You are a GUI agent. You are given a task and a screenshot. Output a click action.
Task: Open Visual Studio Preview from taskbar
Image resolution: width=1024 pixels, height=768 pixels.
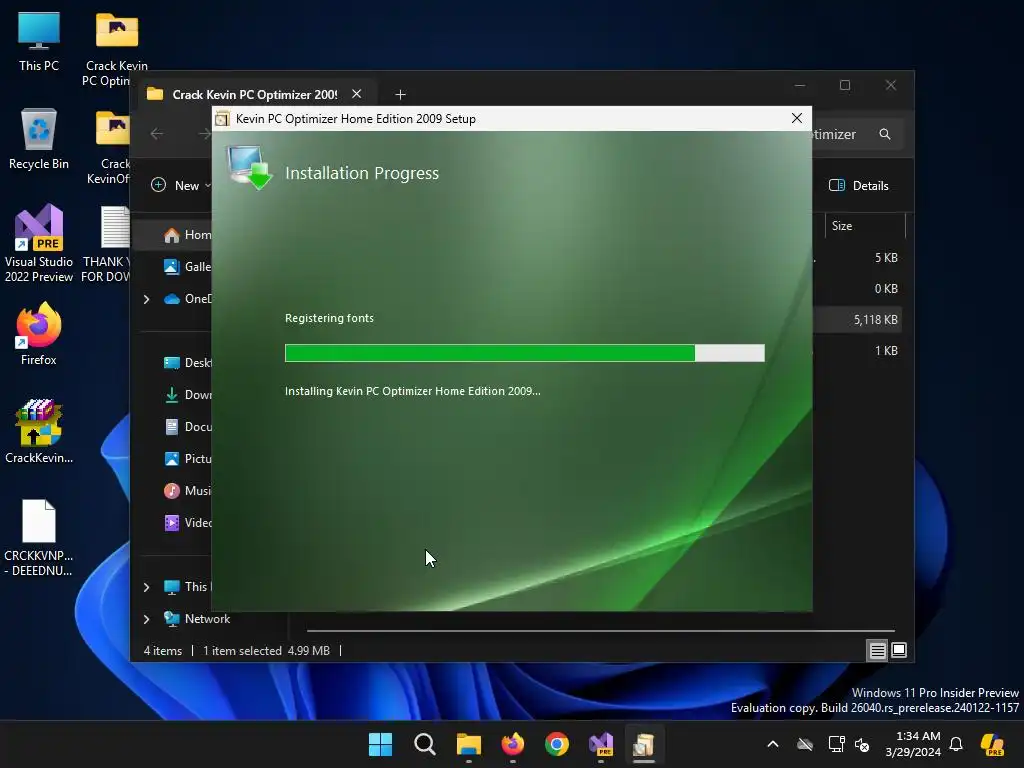click(601, 744)
